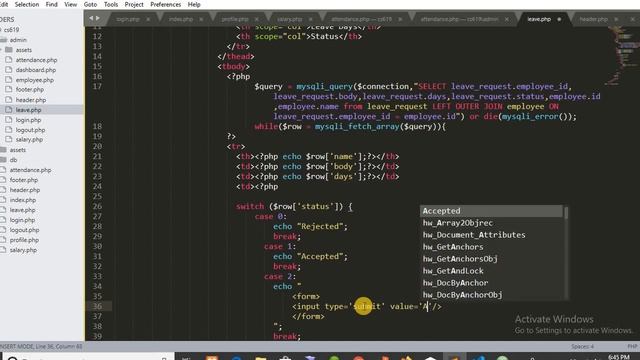Open the Preferences menu
Screen dimensions: 640x360
click(x=165, y=4)
